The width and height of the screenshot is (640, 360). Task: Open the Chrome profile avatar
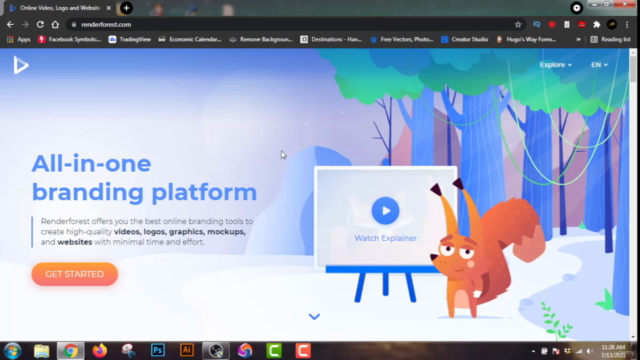tap(611, 24)
